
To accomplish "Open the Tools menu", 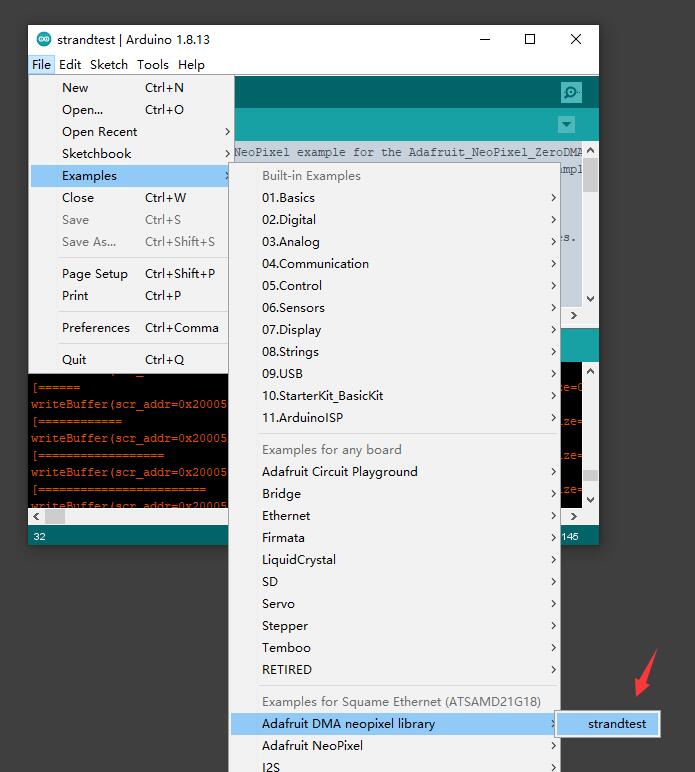I will point(153,64).
